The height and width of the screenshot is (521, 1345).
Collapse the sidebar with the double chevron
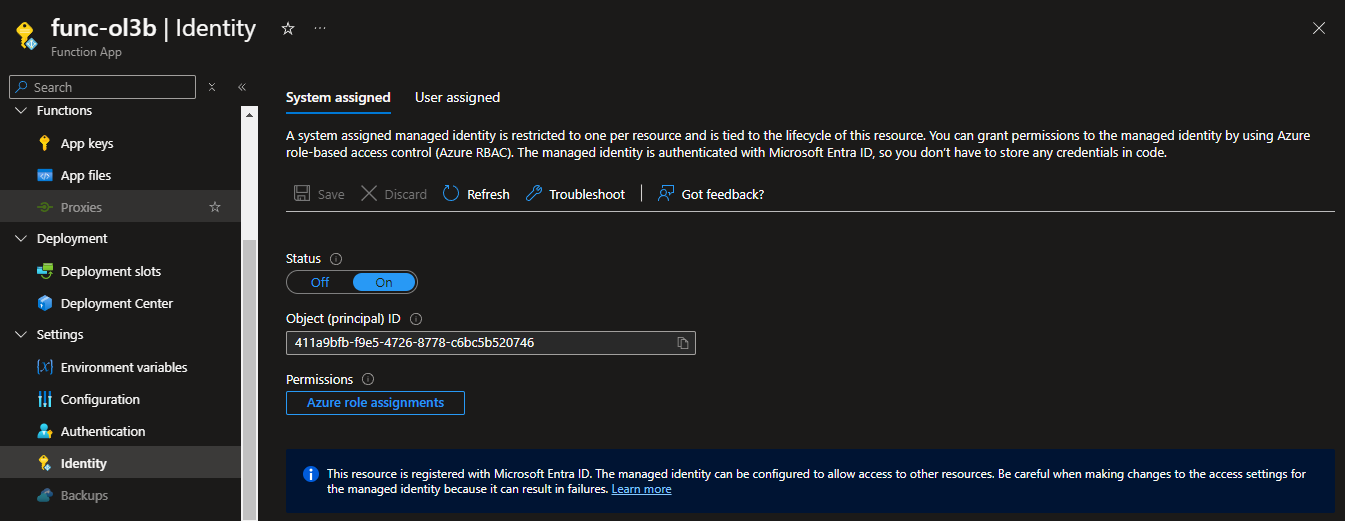tap(242, 87)
